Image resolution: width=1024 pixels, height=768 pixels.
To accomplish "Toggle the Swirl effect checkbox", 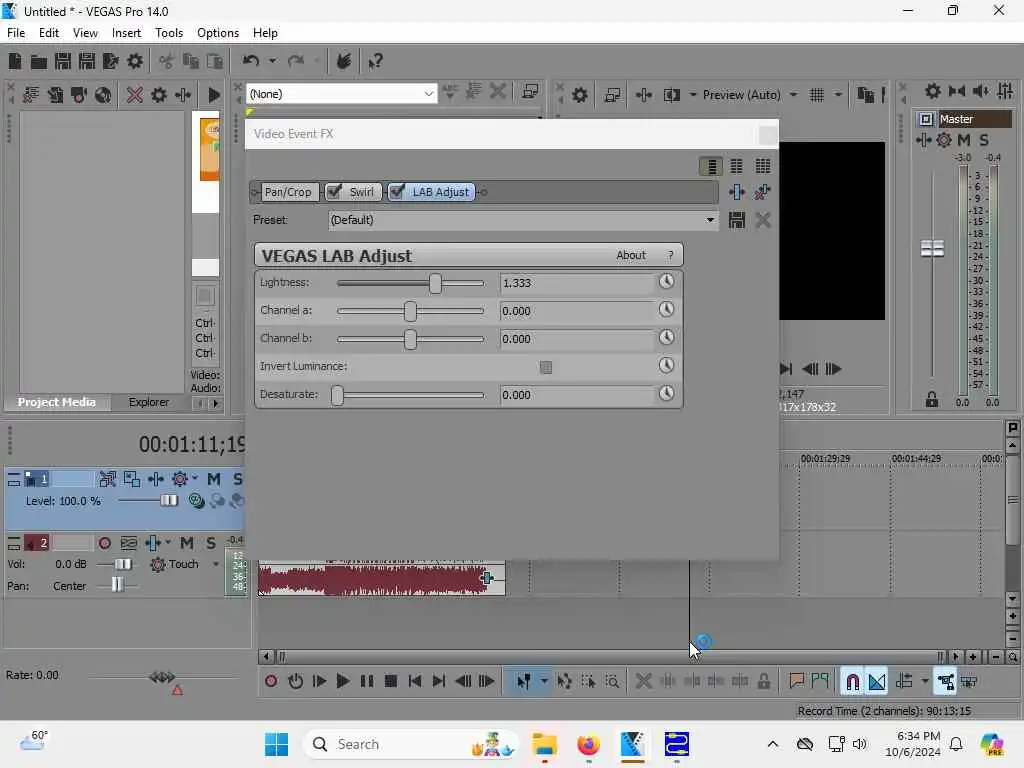I will point(334,191).
